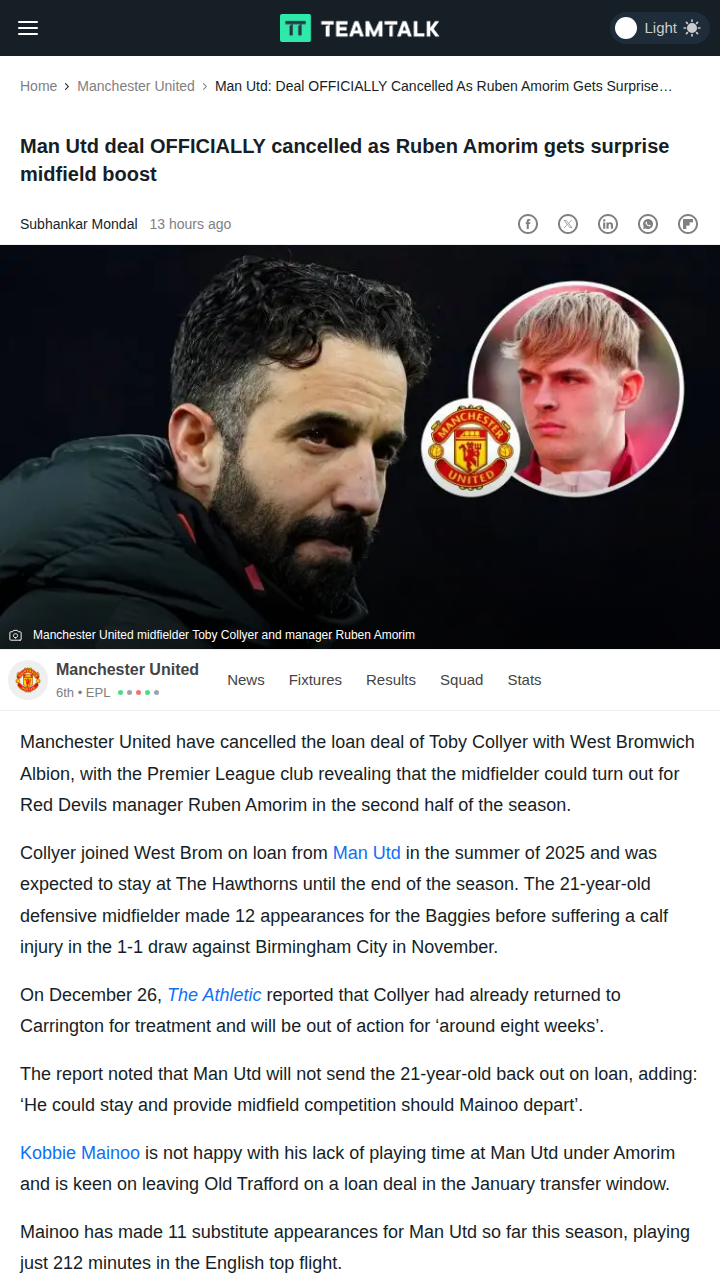Screen dimensions: 720x1280
Task: Go to Home breadcrumb
Action: pyautogui.click(x=38, y=86)
